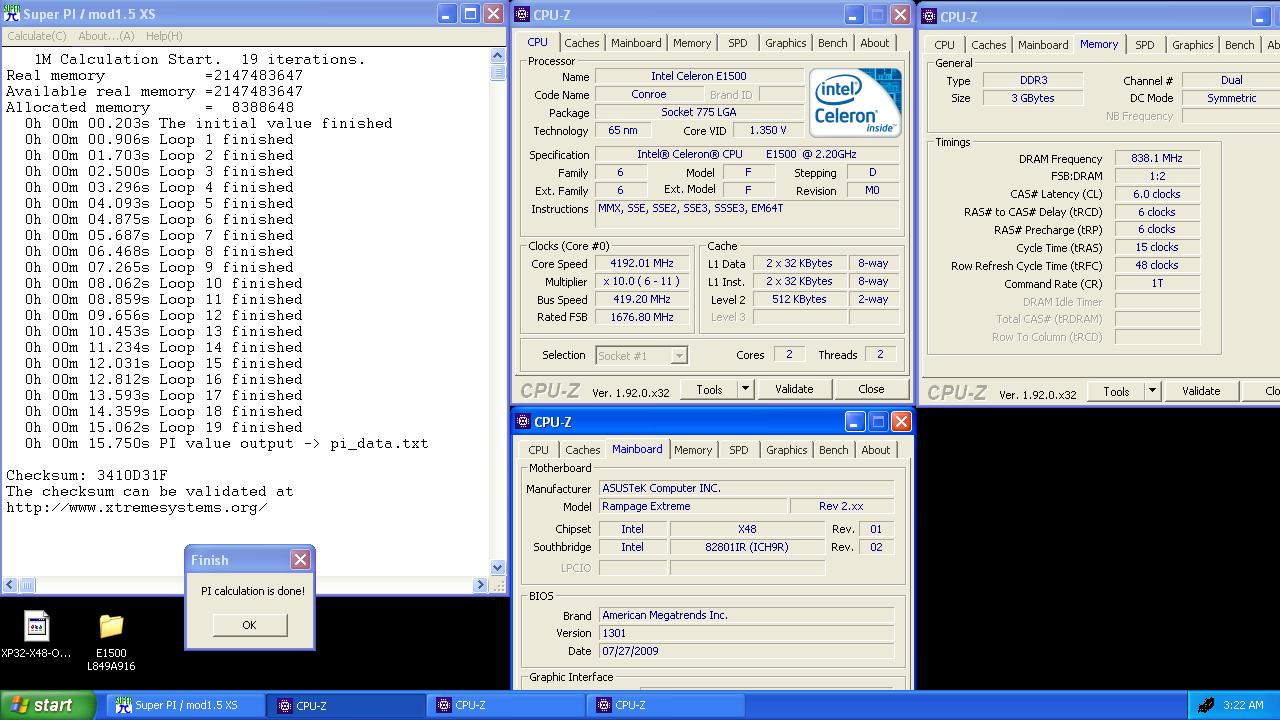This screenshot has width=1280, height=720.
Task: Open the XP32-X48 desktop file icon
Action: [x=37, y=626]
